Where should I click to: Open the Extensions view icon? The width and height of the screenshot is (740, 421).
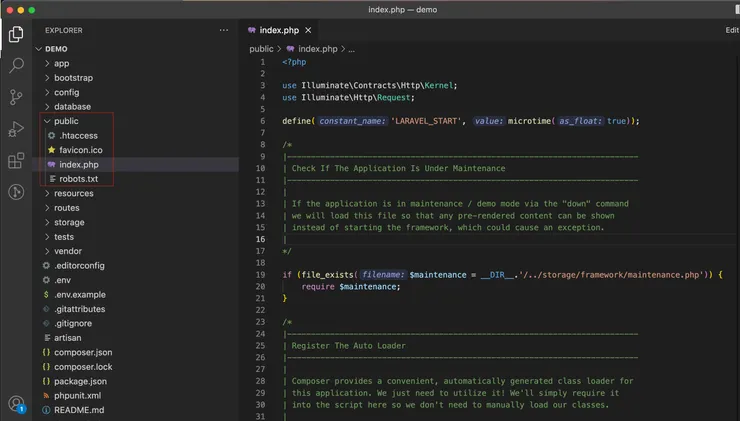[16, 160]
